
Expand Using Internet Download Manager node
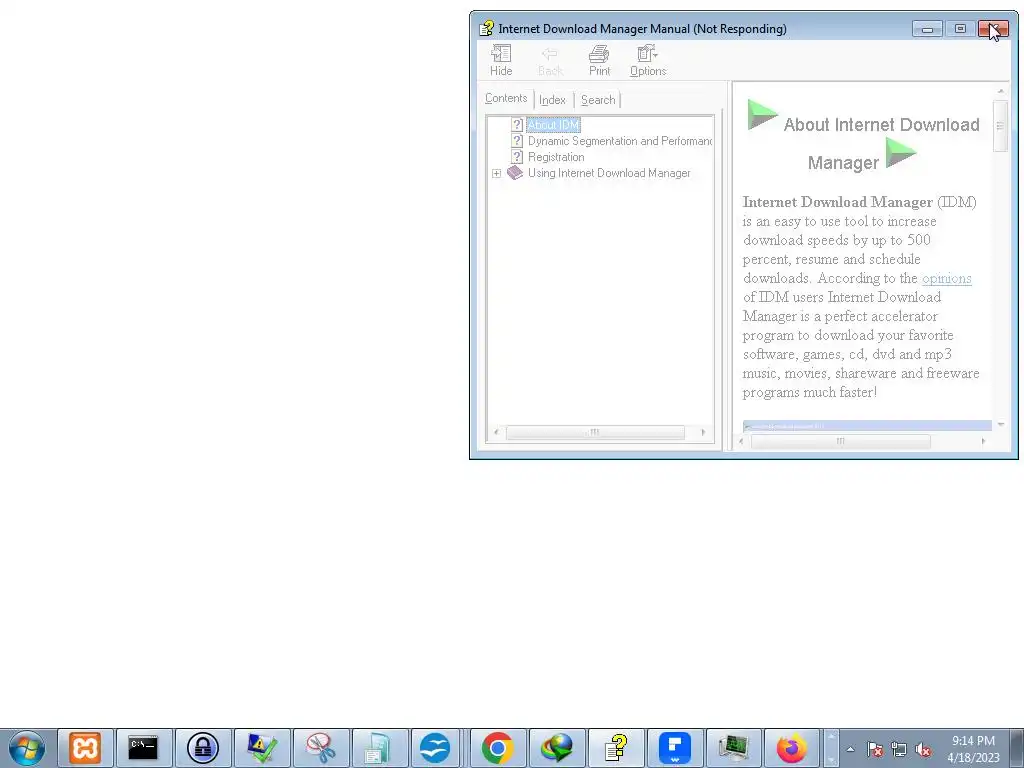496,174
